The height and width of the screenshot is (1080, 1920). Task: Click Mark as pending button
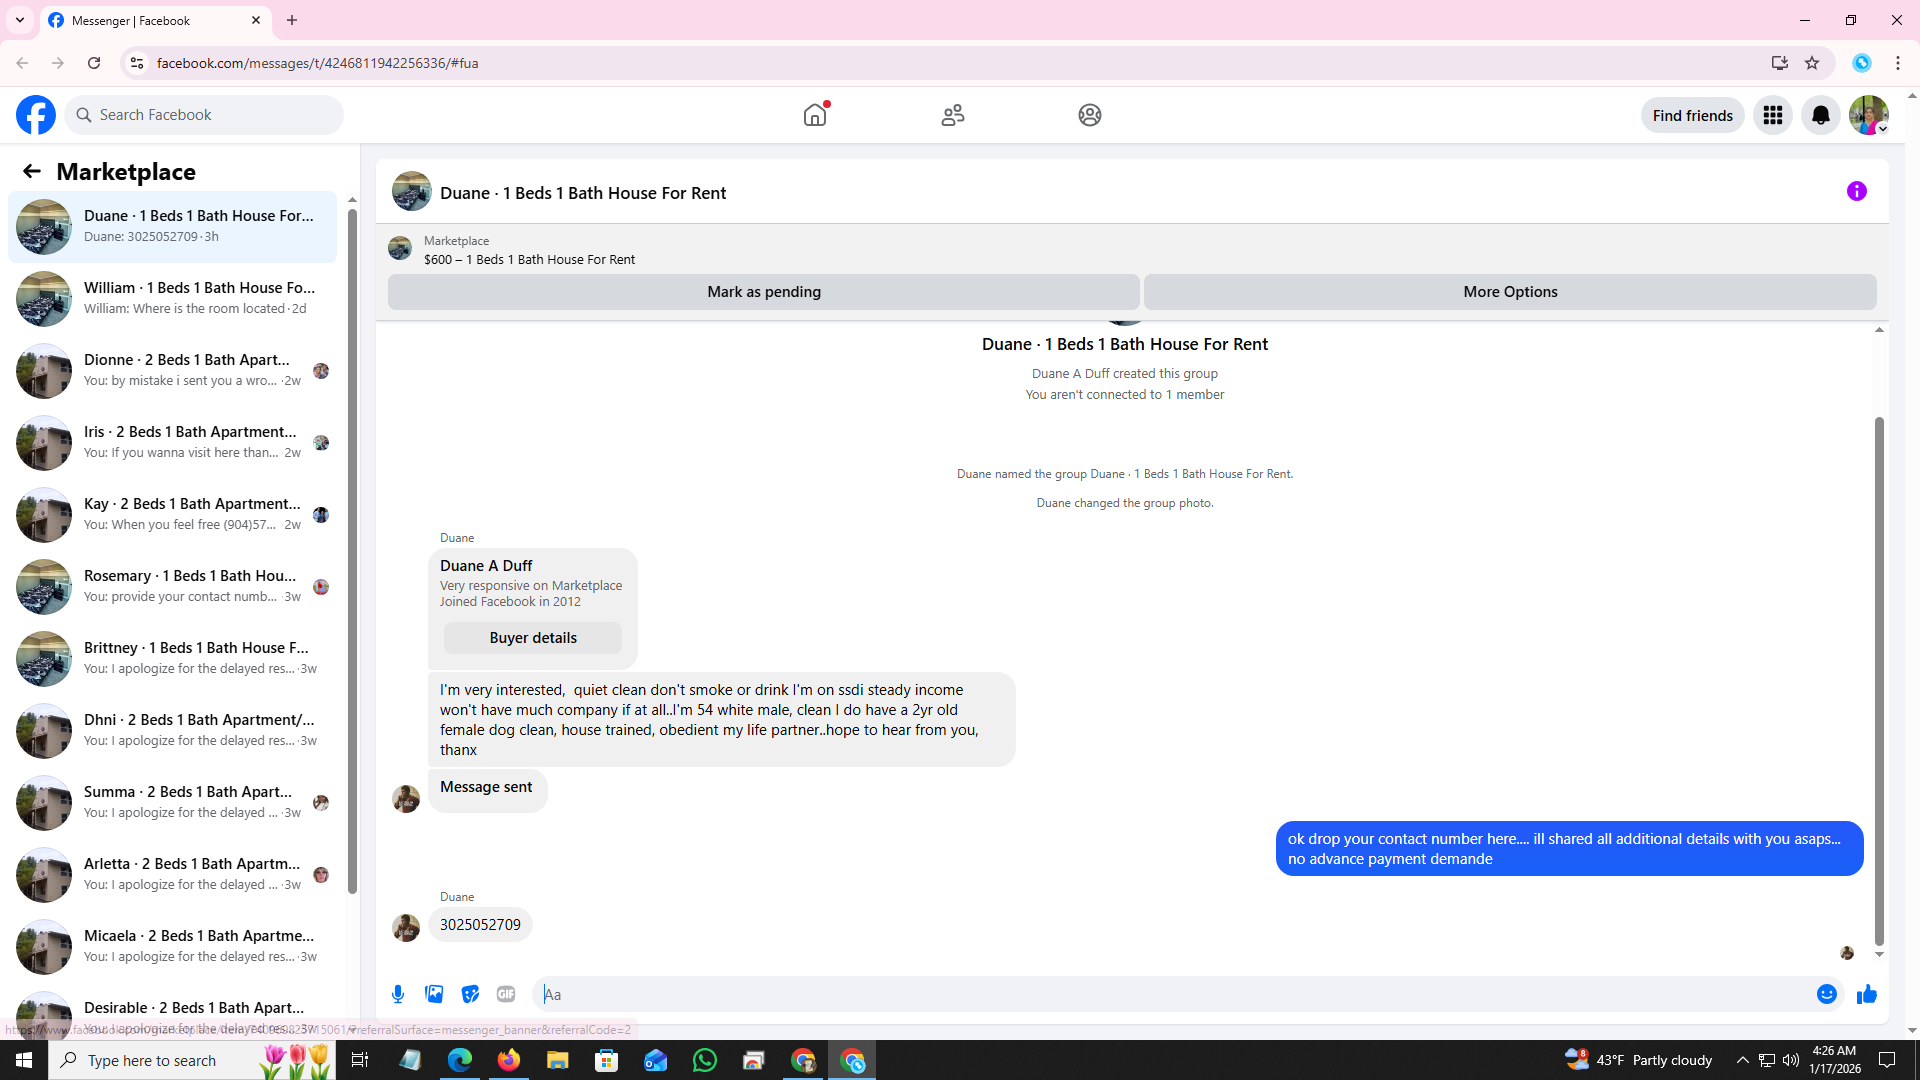tap(763, 292)
